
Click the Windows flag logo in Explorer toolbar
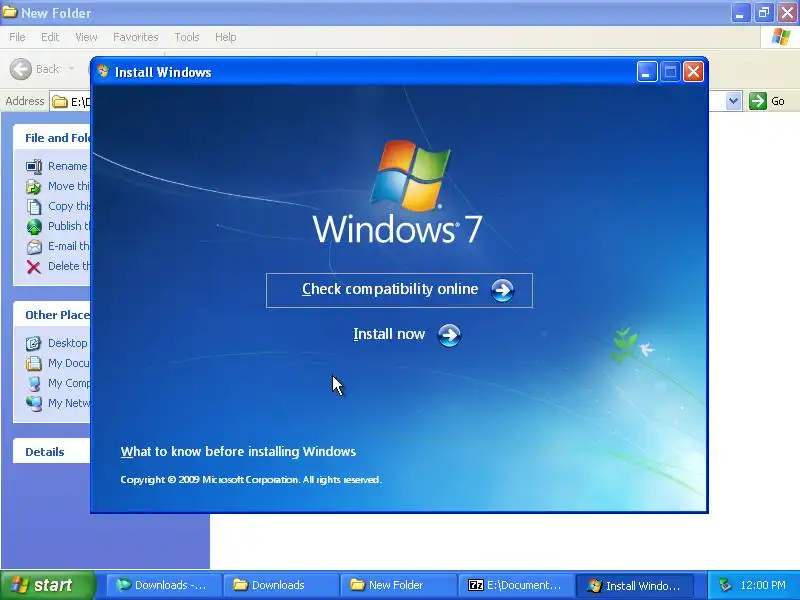click(x=781, y=37)
